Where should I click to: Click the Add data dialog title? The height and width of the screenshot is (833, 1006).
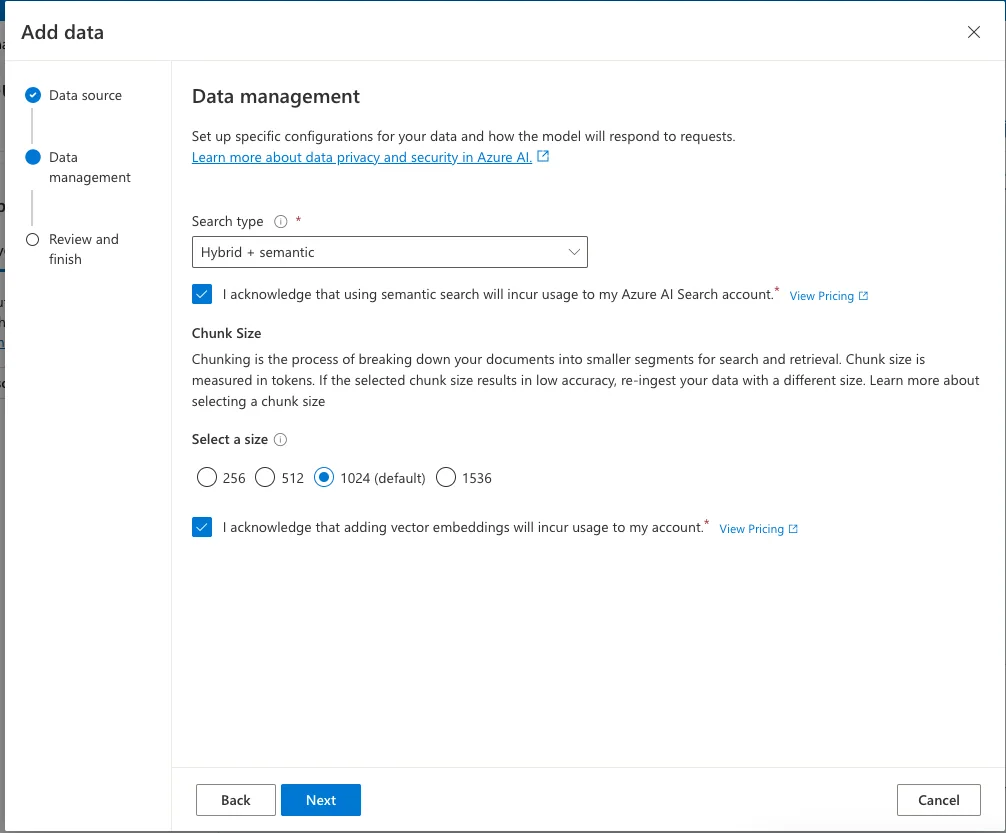[x=62, y=32]
